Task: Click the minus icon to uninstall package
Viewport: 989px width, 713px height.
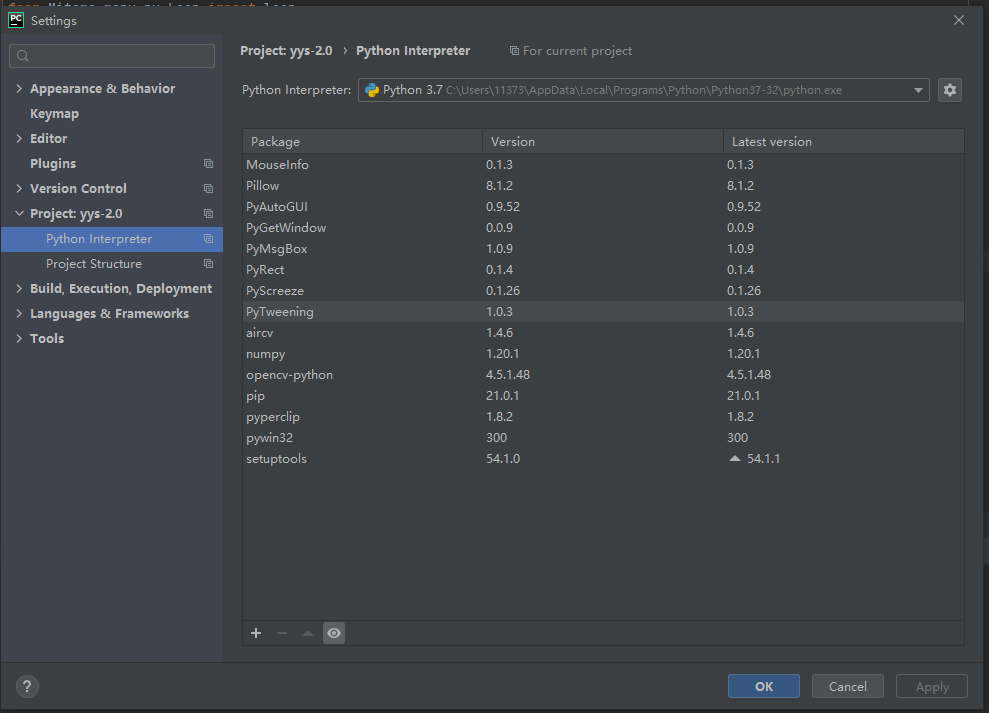Action: [x=282, y=633]
